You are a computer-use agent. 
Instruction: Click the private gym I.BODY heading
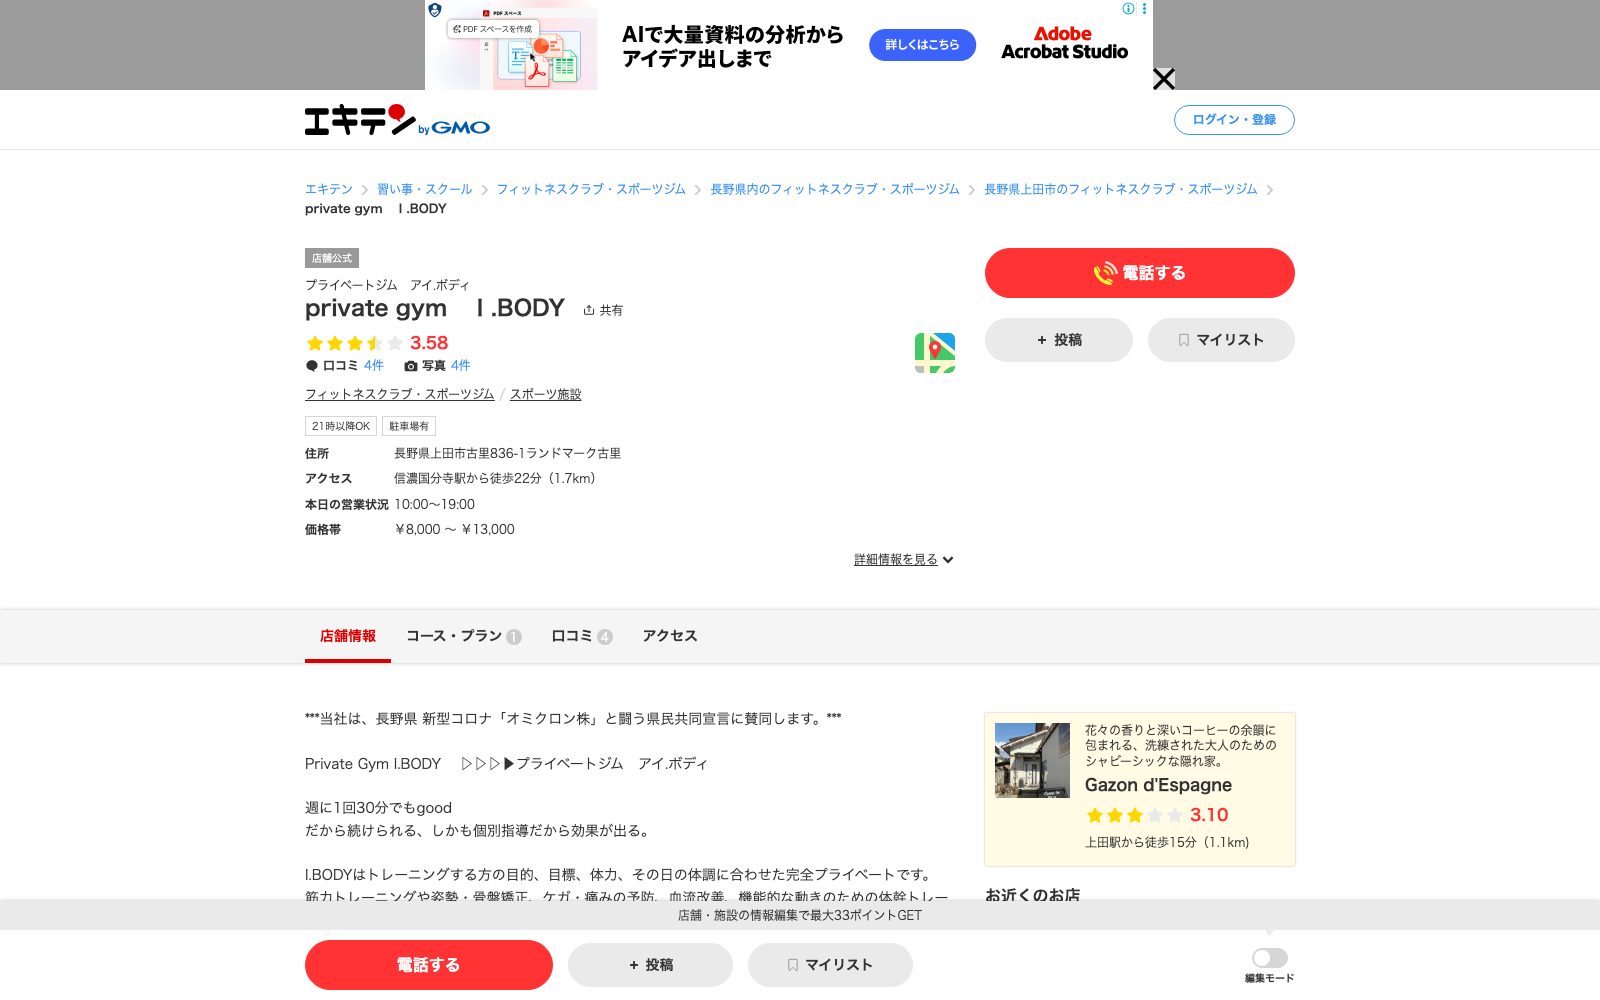pyautogui.click(x=435, y=308)
